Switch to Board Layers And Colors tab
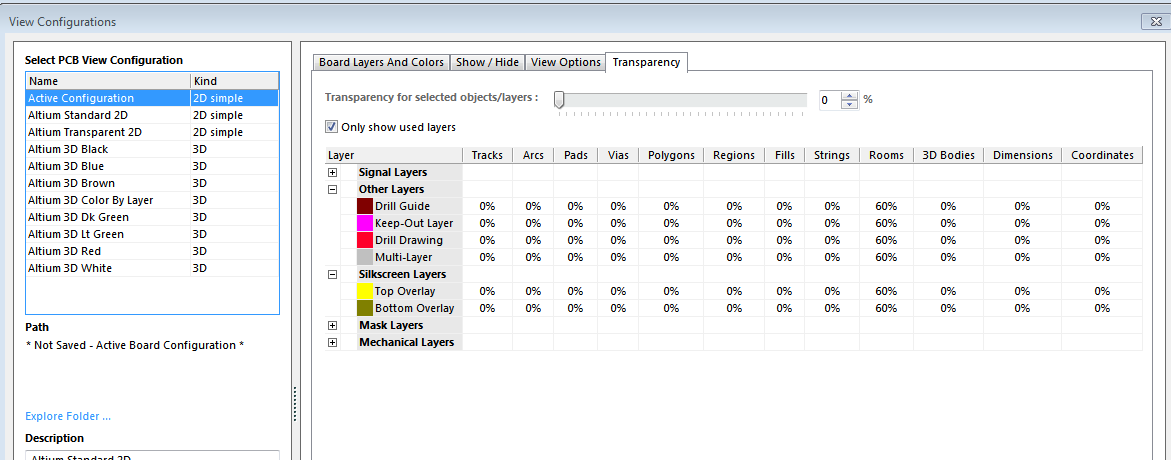 [x=381, y=63]
